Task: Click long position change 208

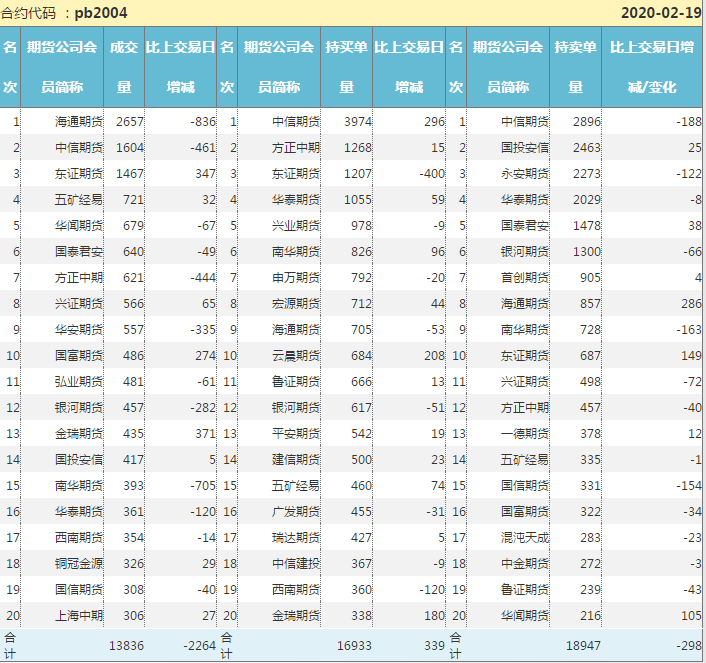Action: (434, 356)
